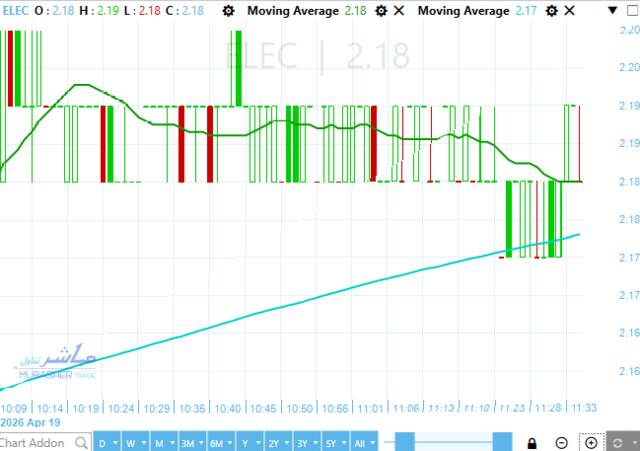Viewport: 640px width, 451px height.
Task: Open the W timeframe dropdown
Action: 135,442
